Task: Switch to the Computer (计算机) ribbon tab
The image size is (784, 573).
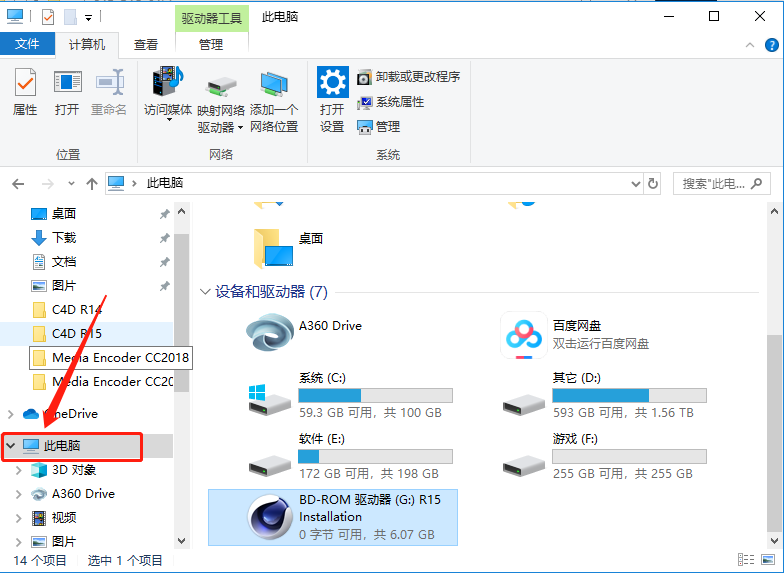Action: pyautogui.click(x=86, y=45)
